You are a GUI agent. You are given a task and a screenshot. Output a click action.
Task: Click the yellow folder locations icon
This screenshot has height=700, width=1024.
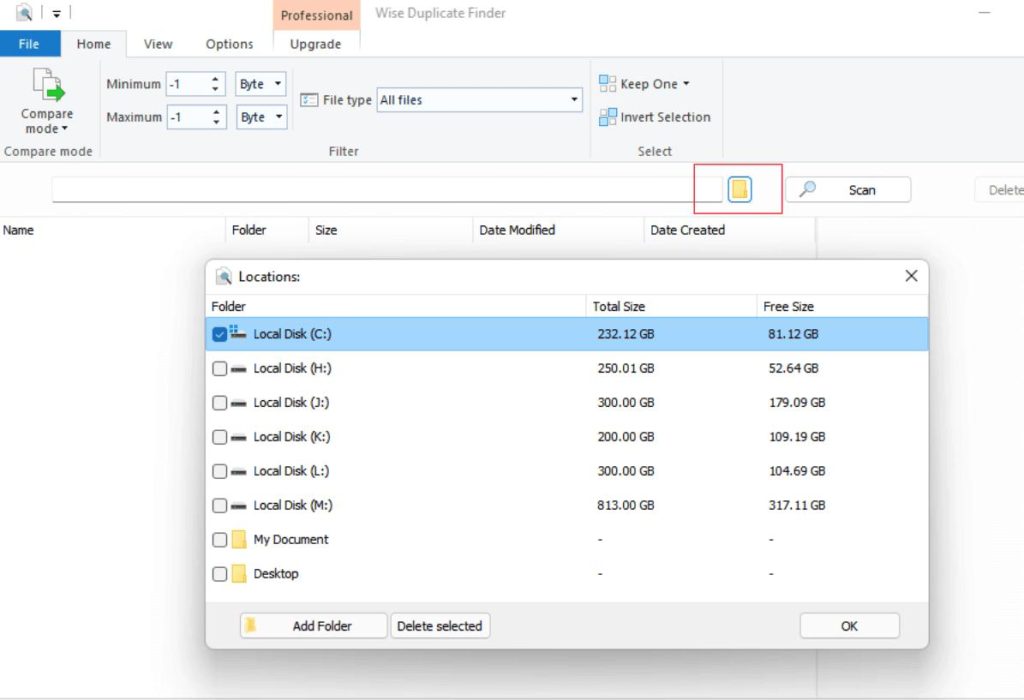tap(739, 189)
